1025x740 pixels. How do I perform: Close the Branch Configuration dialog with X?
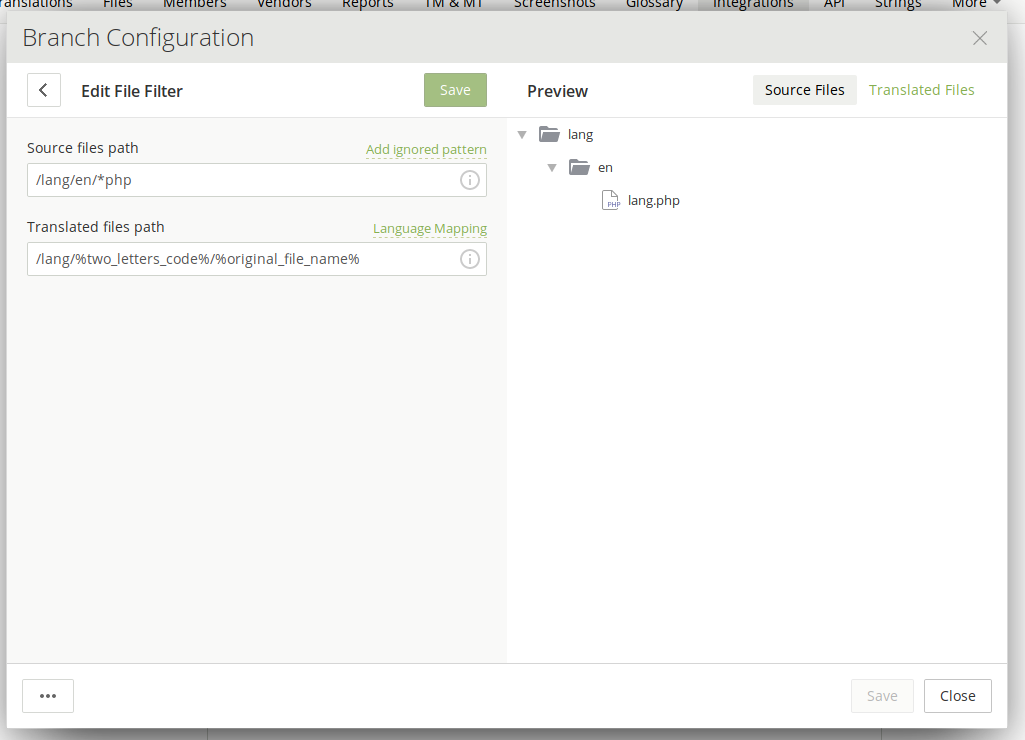pos(979,39)
